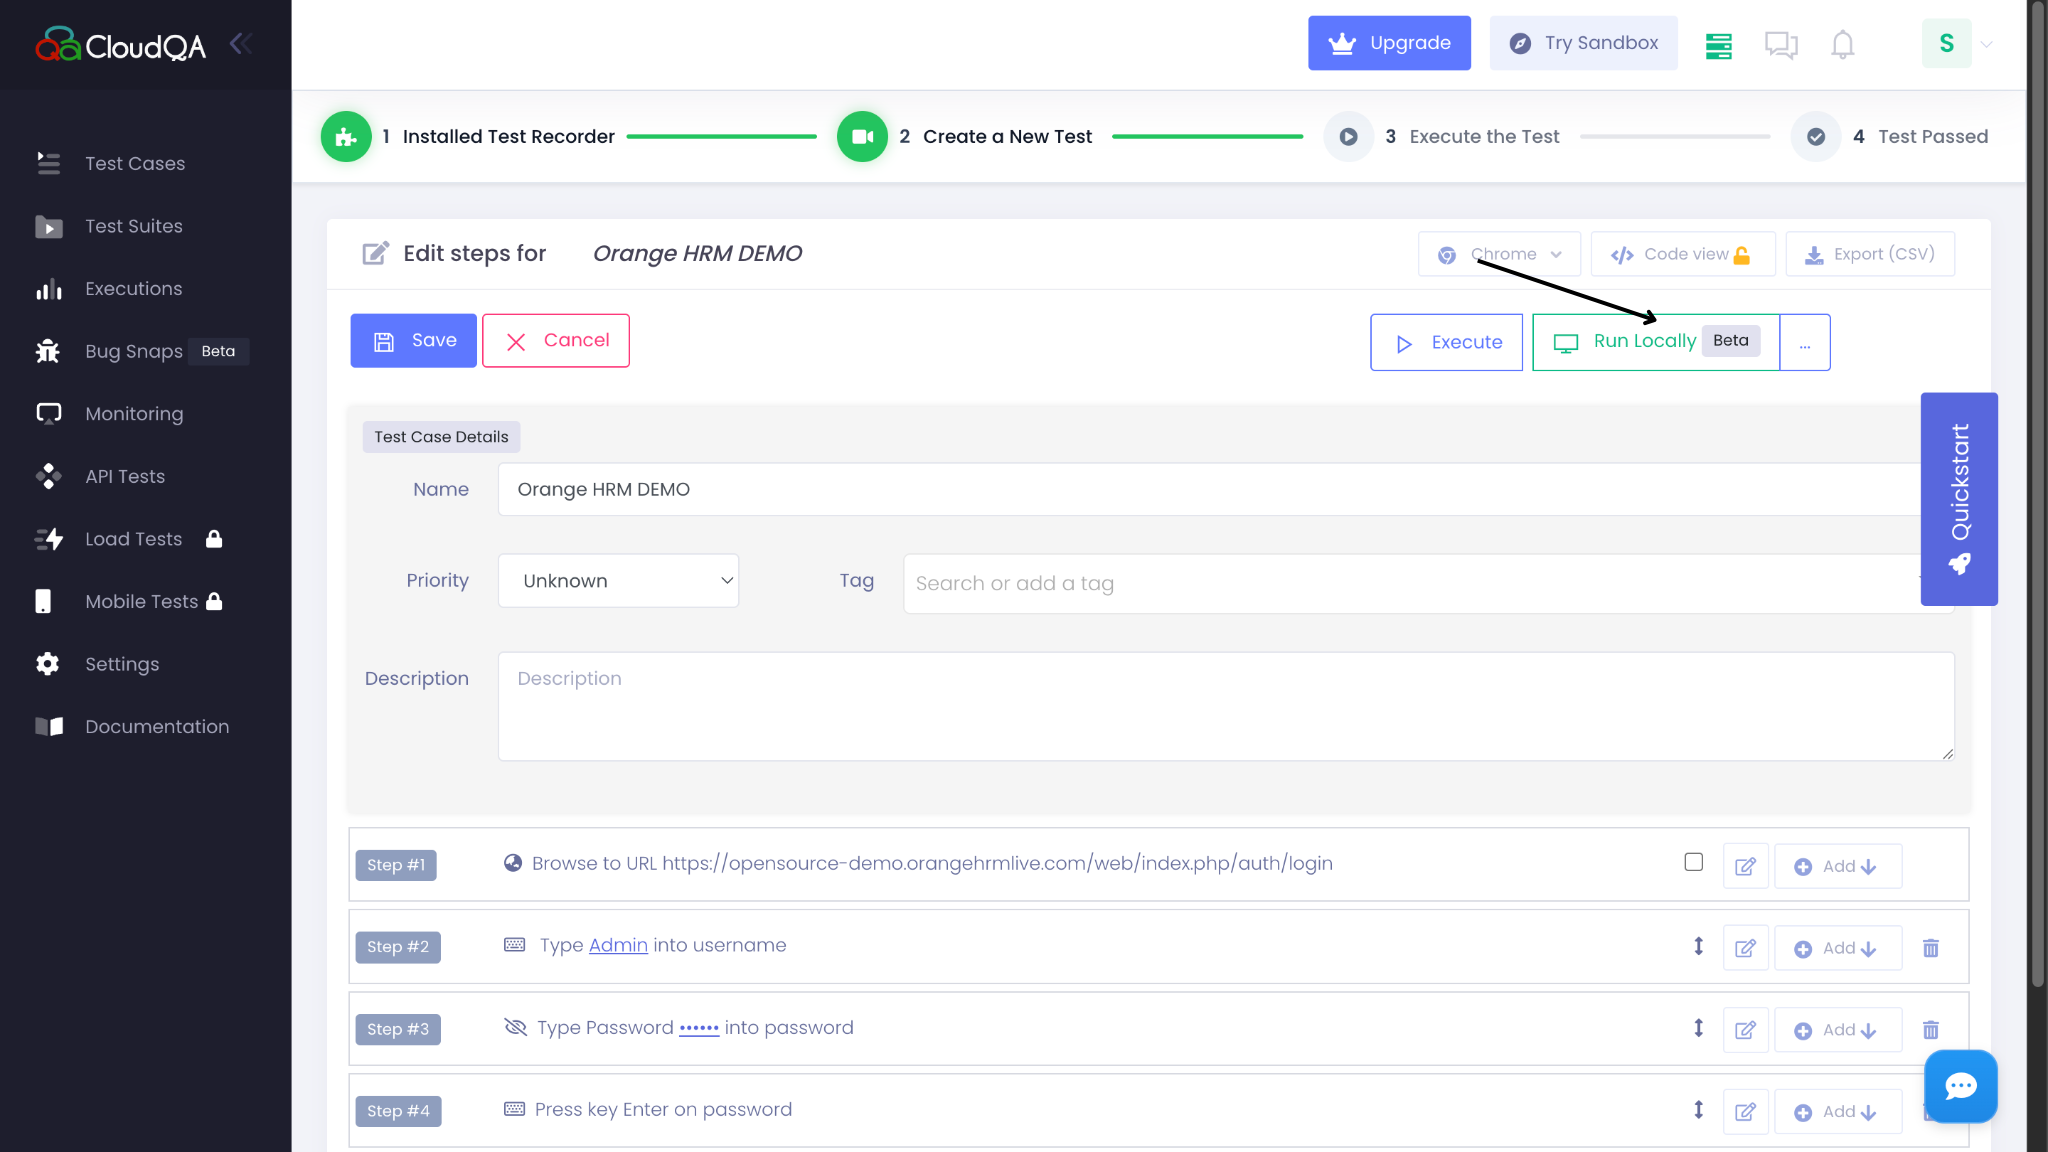Tick the Step #1 checkbox

pos(1693,862)
